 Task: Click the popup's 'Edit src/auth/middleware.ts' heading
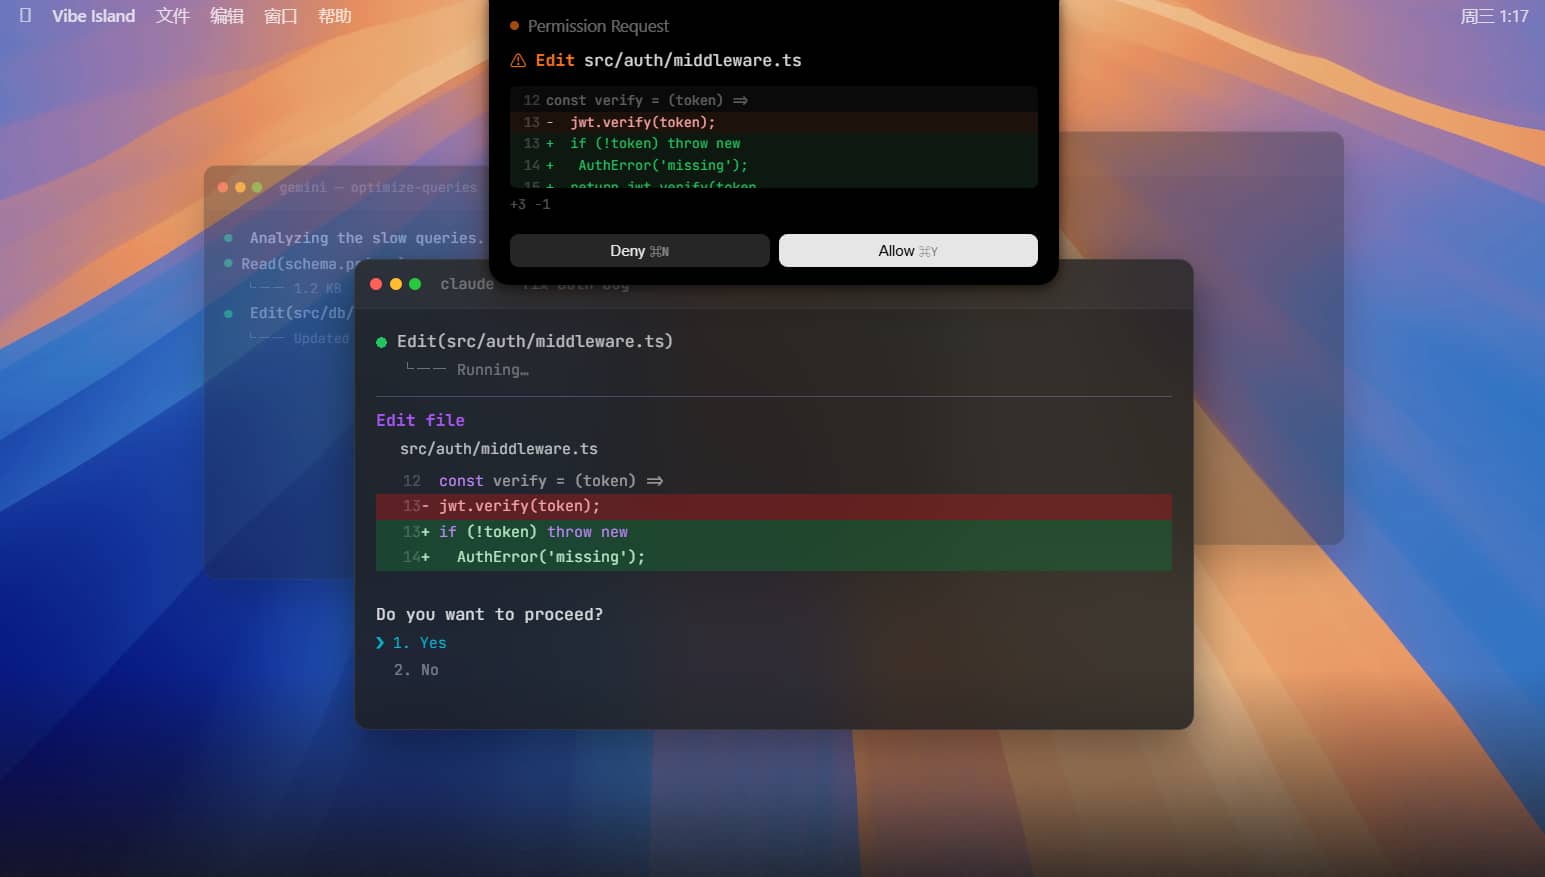pyautogui.click(x=668, y=61)
